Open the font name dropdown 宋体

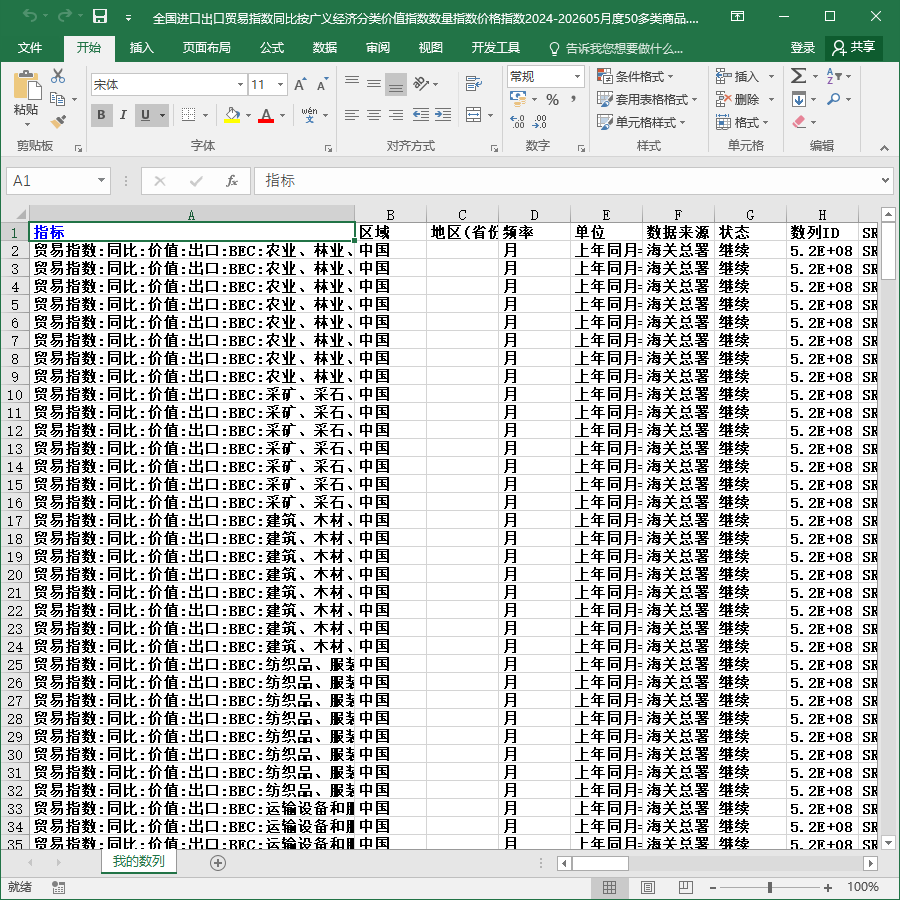click(x=240, y=85)
